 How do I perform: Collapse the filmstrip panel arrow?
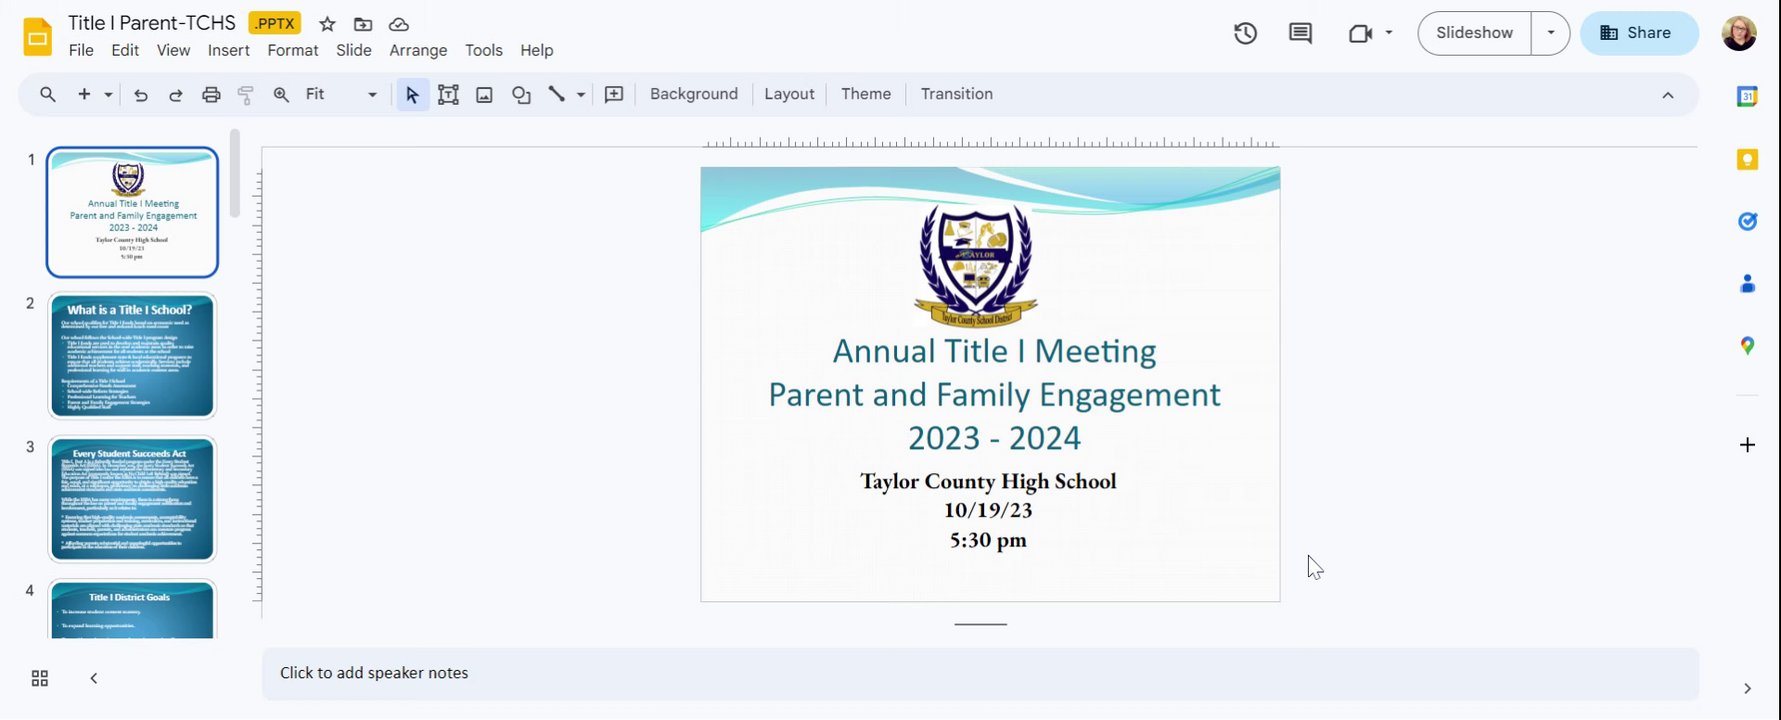click(x=94, y=678)
